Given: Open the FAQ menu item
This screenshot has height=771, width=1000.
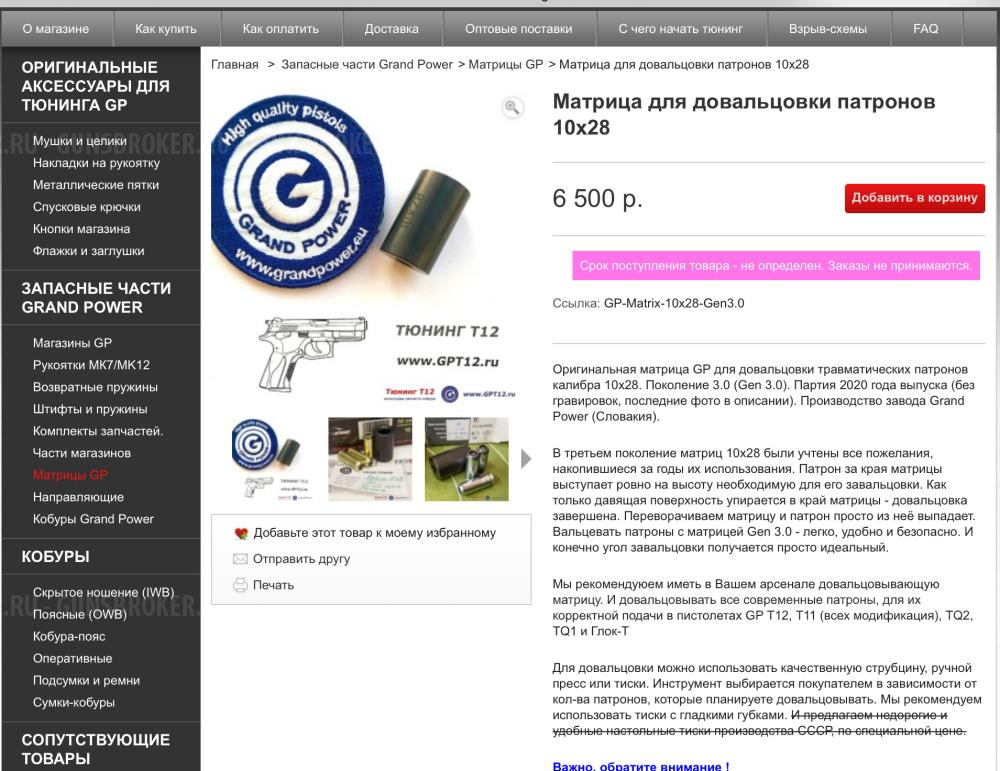Looking at the screenshot, I should pos(925,29).
